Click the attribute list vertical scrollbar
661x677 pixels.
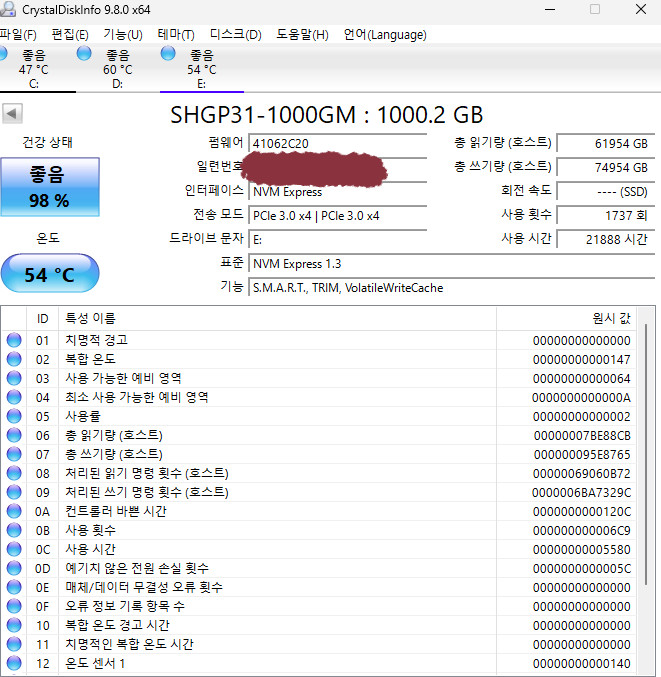646,454
